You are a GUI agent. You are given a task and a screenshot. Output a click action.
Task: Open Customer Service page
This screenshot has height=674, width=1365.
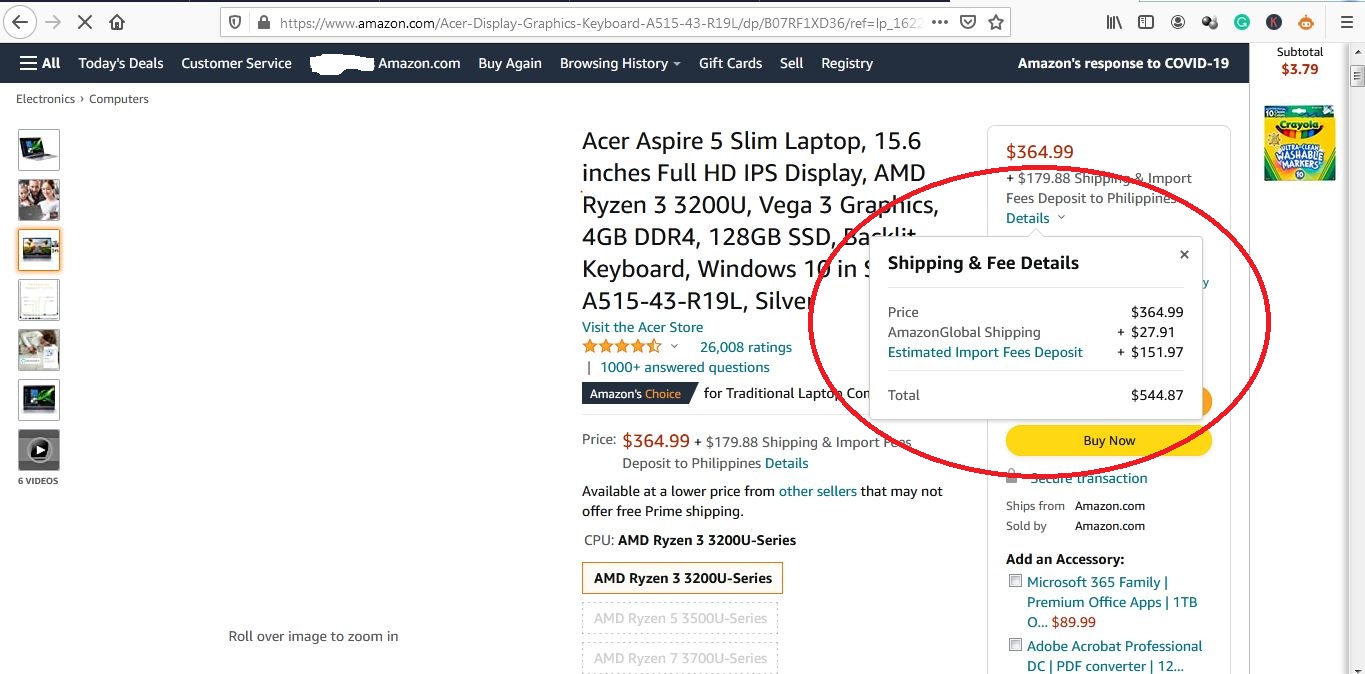tap(236, 63)
